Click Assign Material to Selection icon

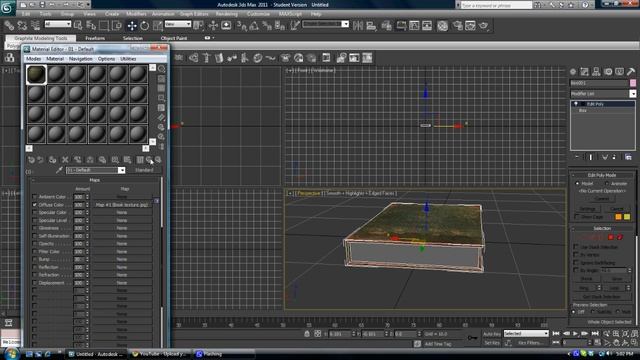(x=52, y=160)
